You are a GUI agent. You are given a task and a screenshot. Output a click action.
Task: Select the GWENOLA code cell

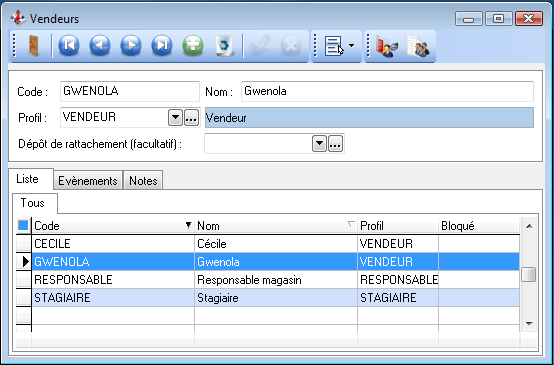coord(113,262)
